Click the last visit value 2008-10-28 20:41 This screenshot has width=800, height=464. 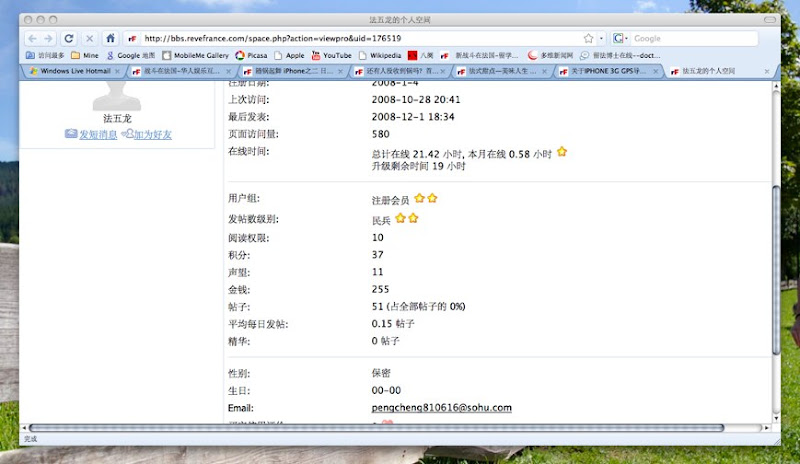click(x=416, y=100)
